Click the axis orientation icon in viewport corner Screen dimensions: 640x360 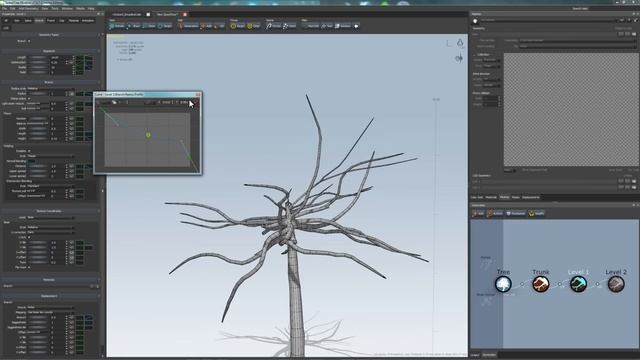(449, 43)
